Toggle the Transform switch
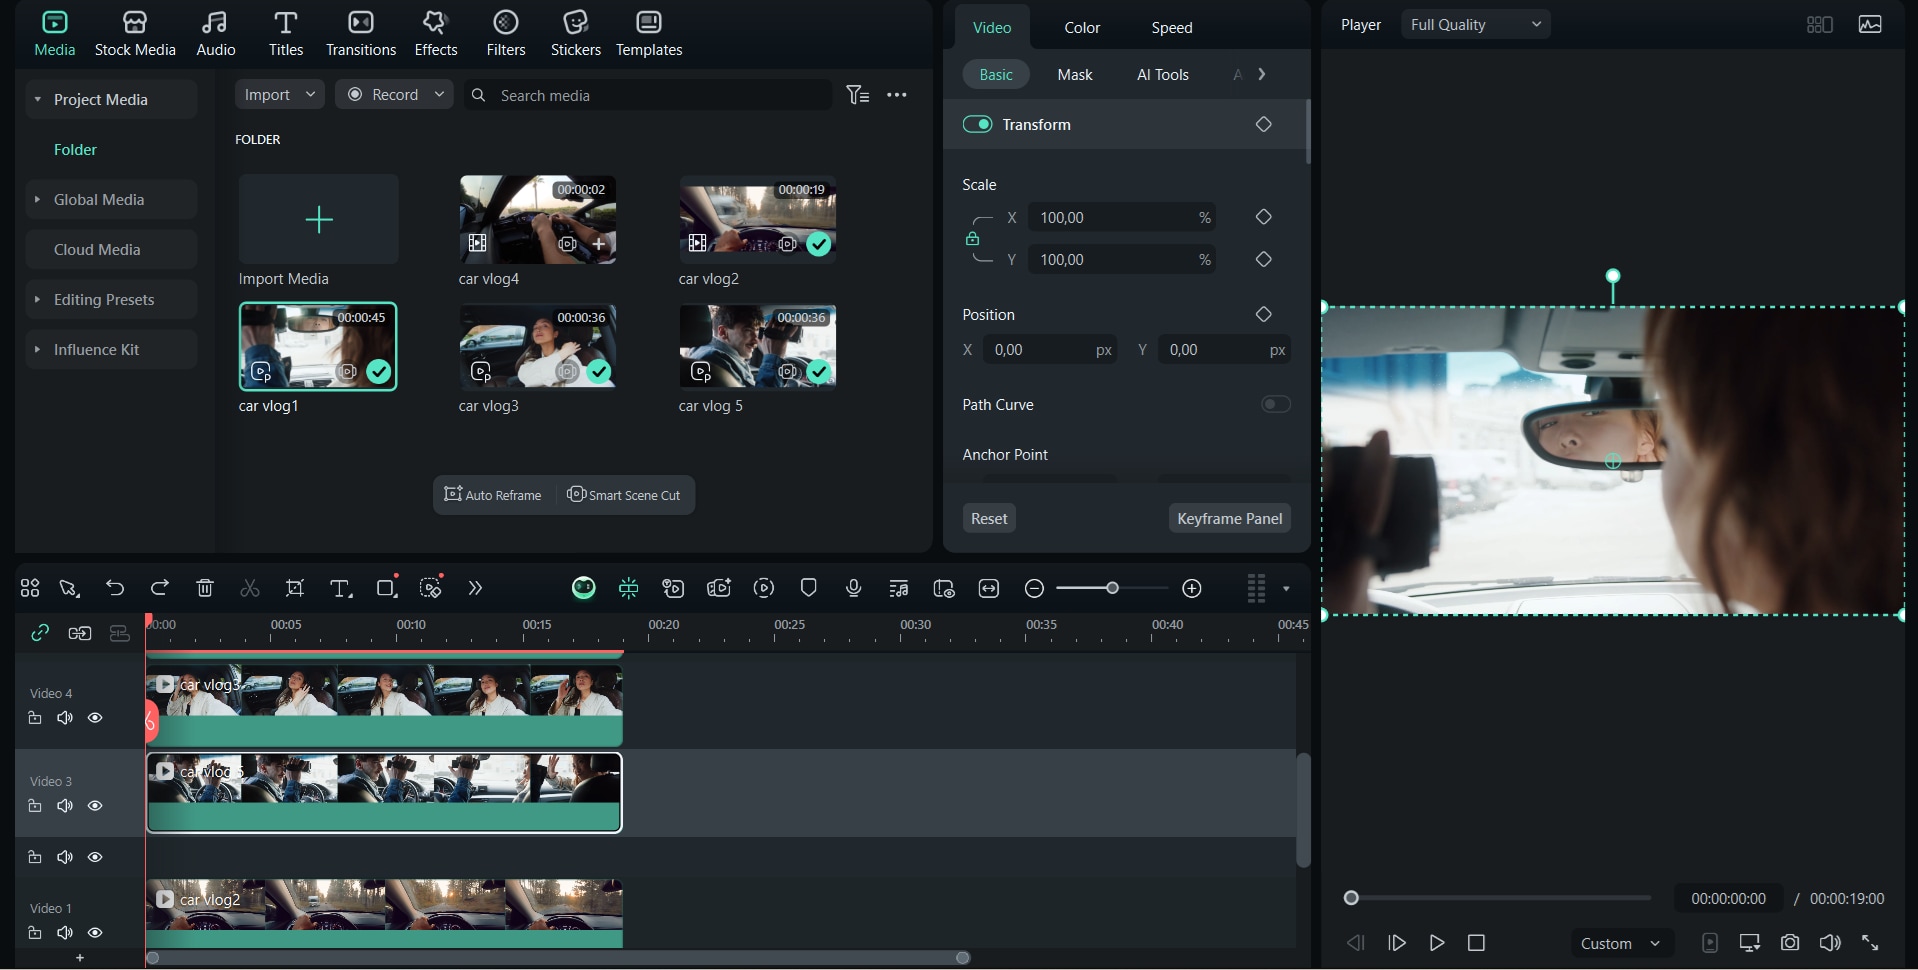This screenshot has width=1918, height=970. pyautogui.click(x=977, y=124)
